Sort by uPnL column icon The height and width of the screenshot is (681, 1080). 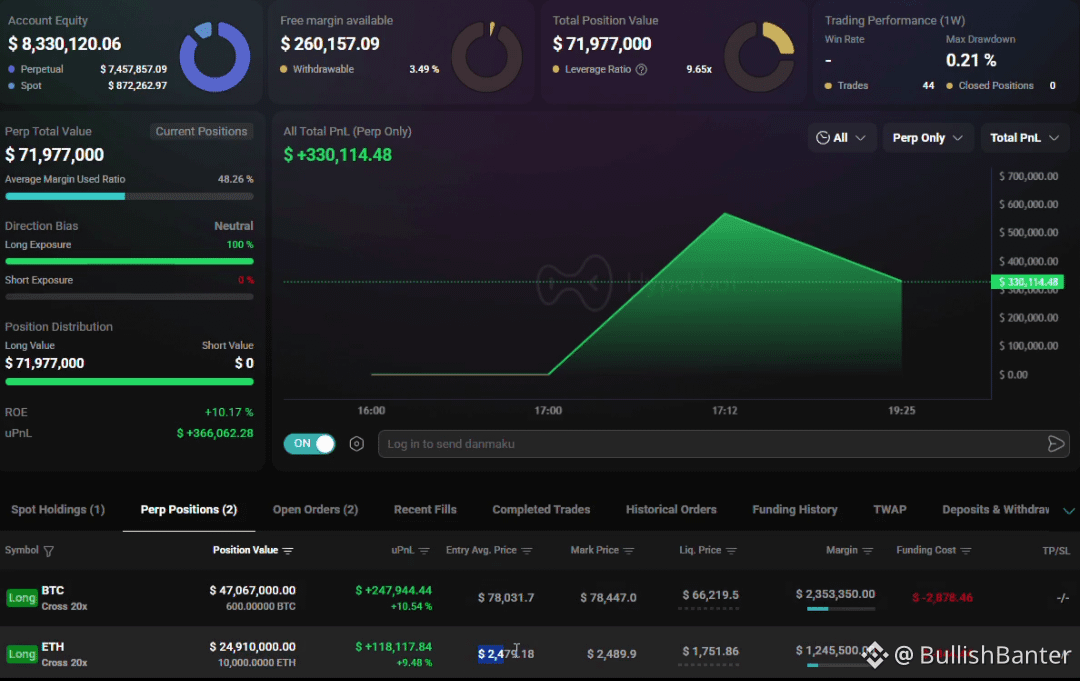coord(424,551)
